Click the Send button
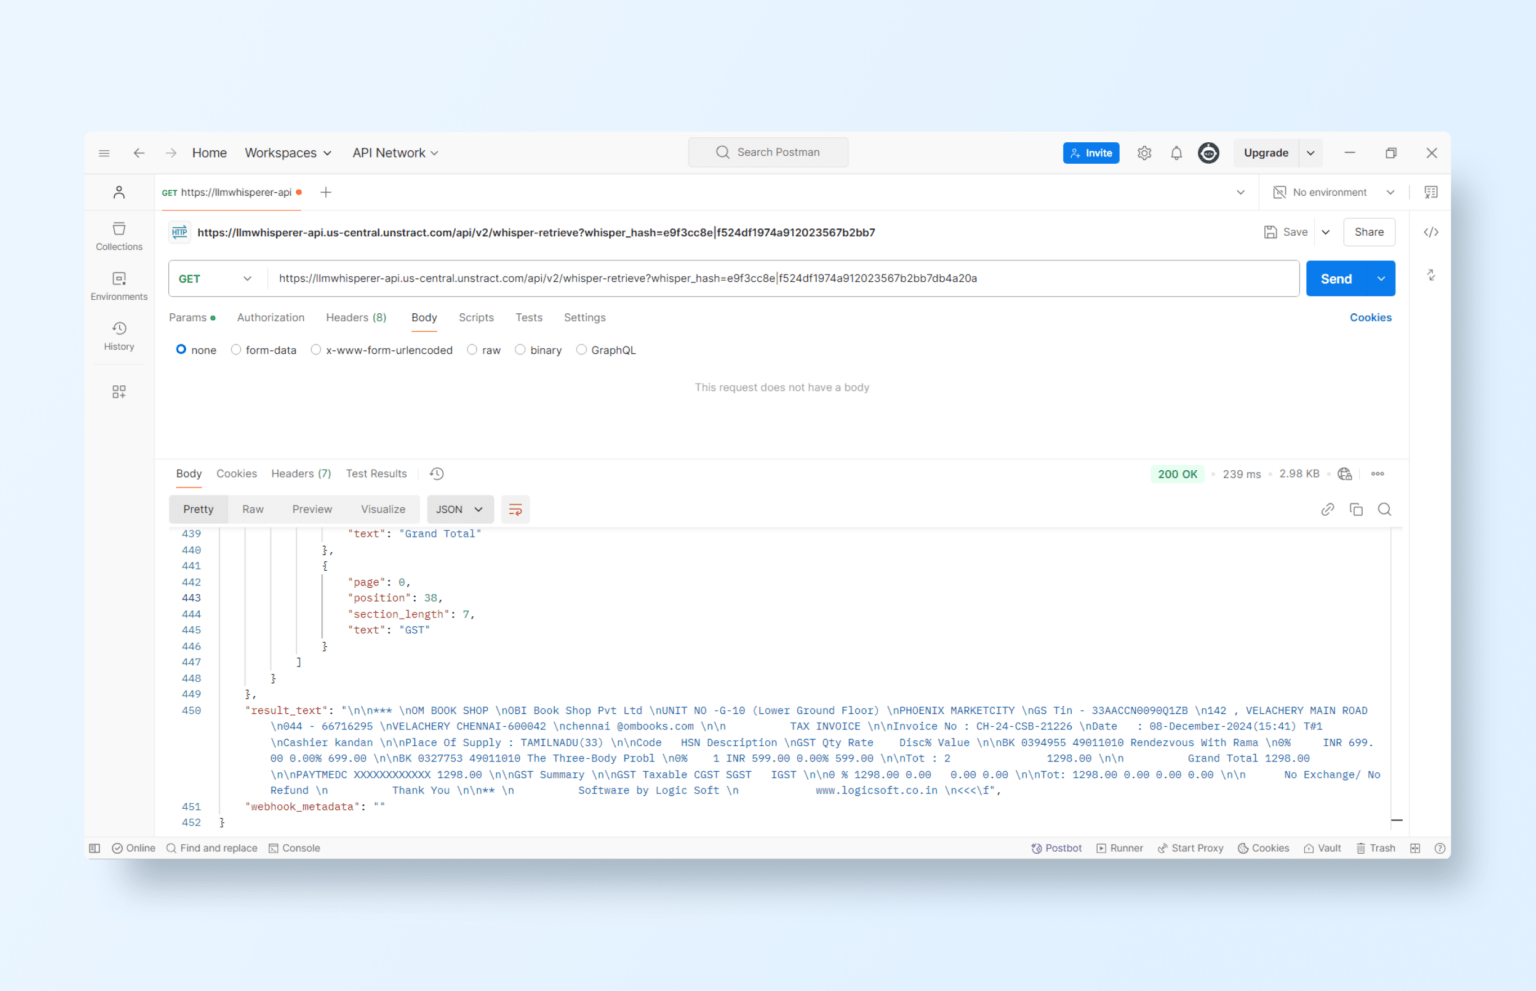Screen dimensions: 1536x991 point(1336,278)
